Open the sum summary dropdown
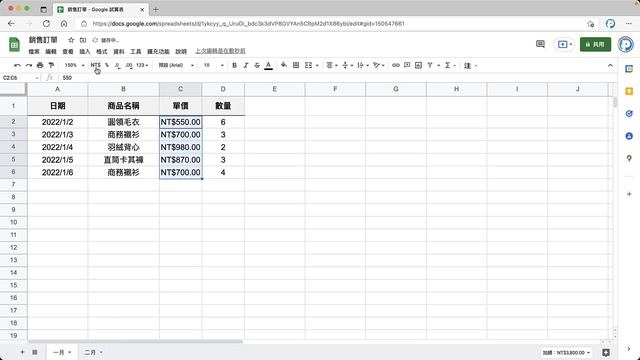 click(566, 353)
